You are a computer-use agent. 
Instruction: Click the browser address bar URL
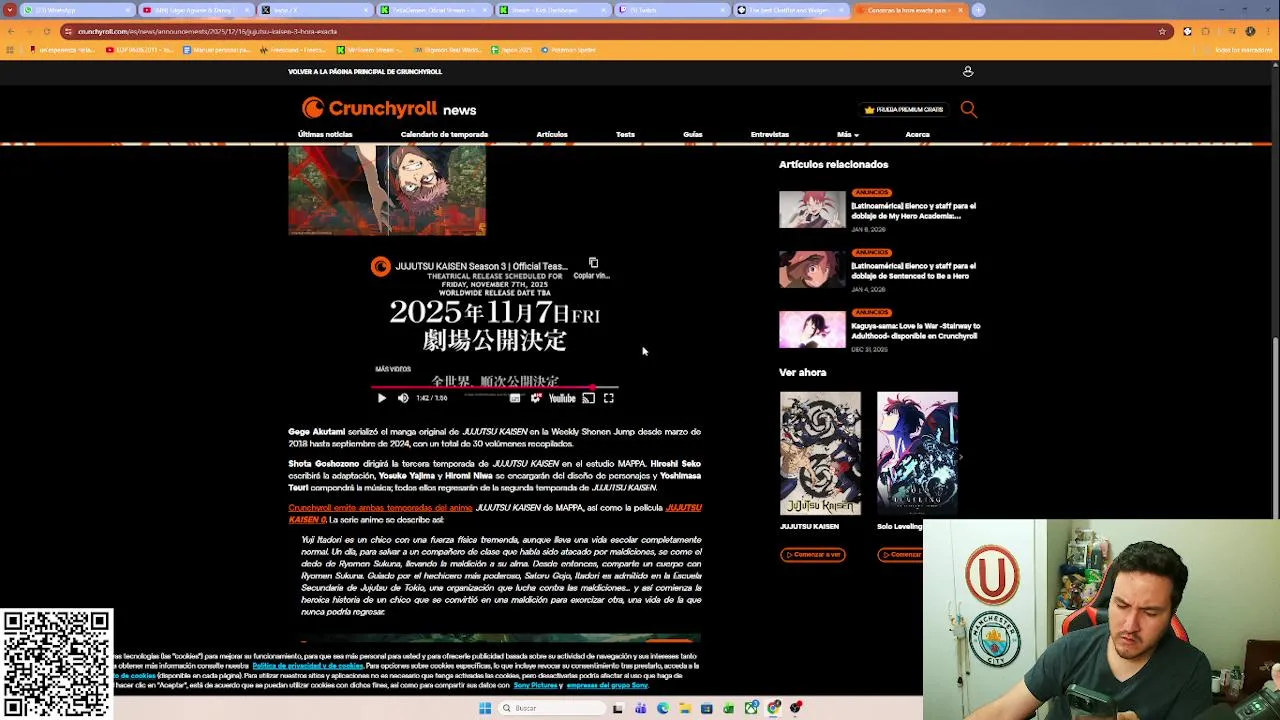[x=208, y=31]
